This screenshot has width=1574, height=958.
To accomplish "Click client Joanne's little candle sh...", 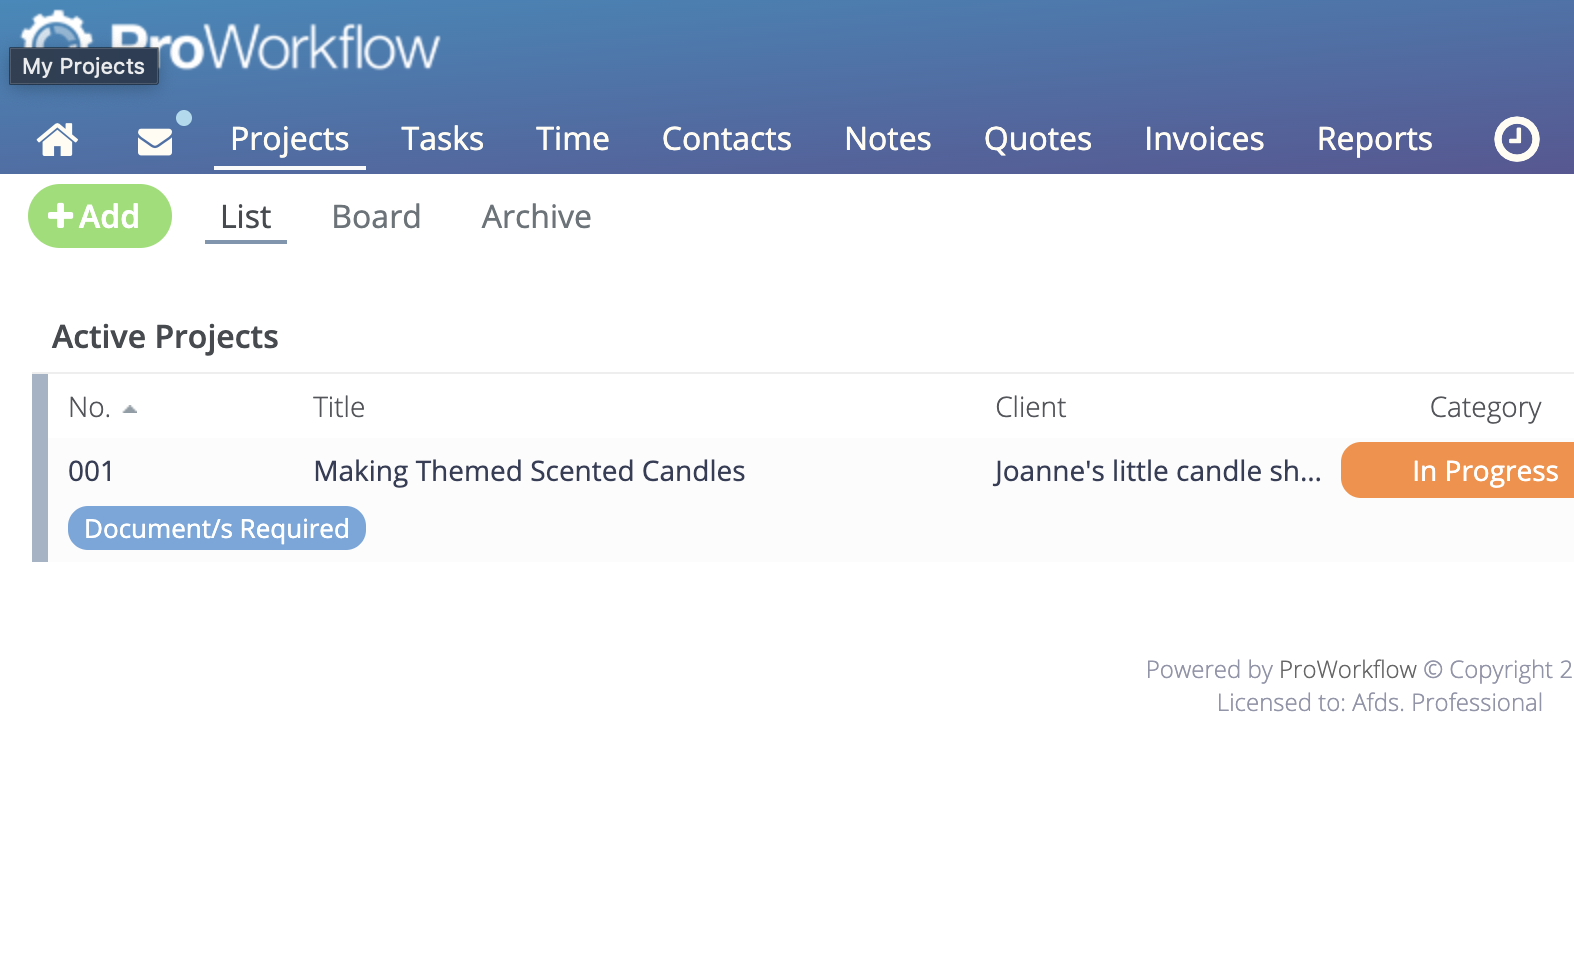I will point(1158,471).
